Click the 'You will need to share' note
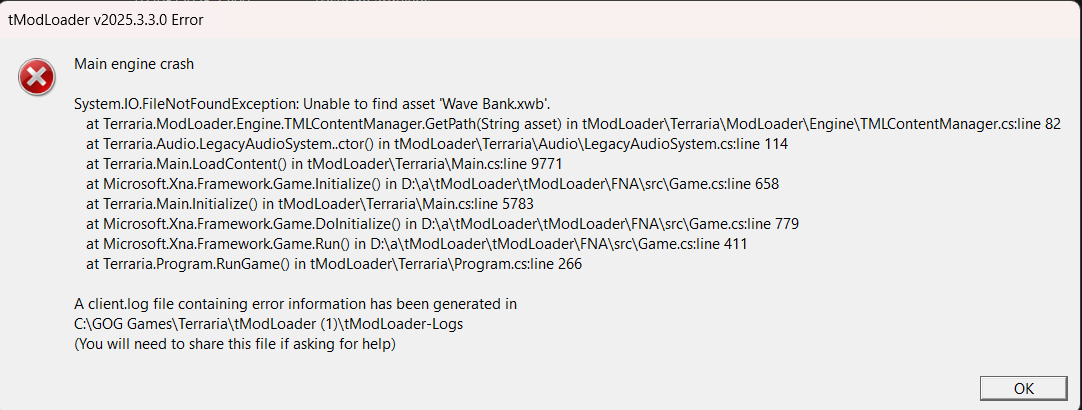Image resolution: width=1082 pixels, height=410 pixels. (x=235, y=344)
